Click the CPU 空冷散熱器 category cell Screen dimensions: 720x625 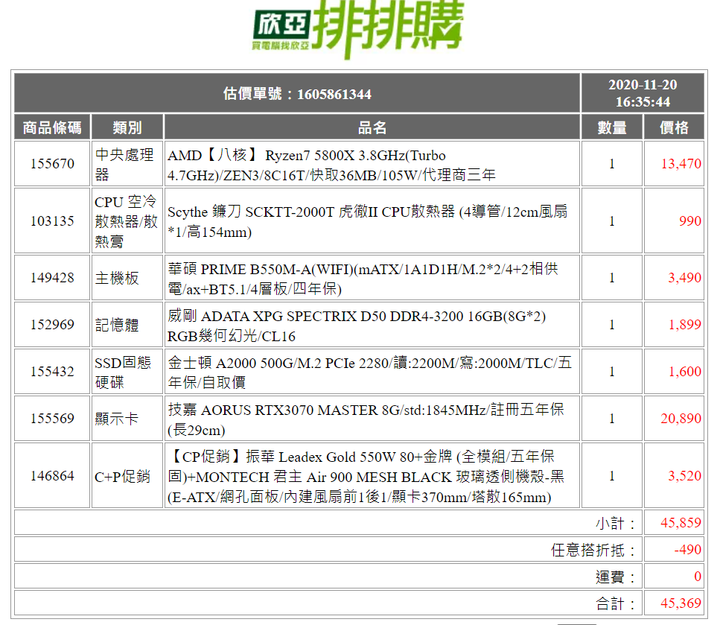127,221
